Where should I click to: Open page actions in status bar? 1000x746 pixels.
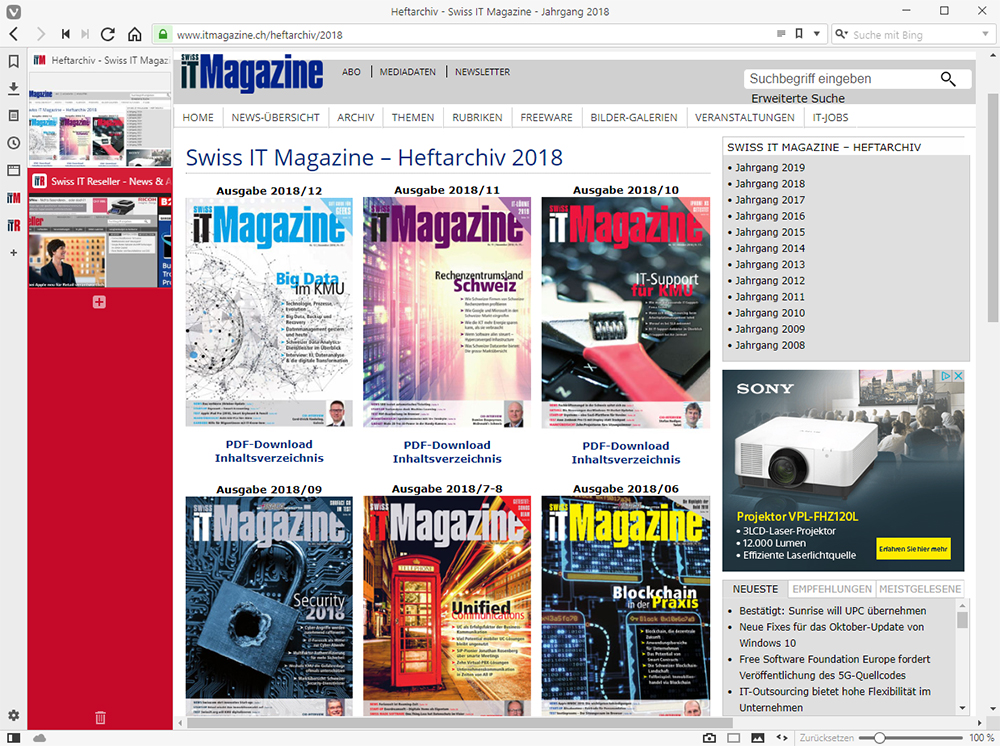(x=782, y=738)
